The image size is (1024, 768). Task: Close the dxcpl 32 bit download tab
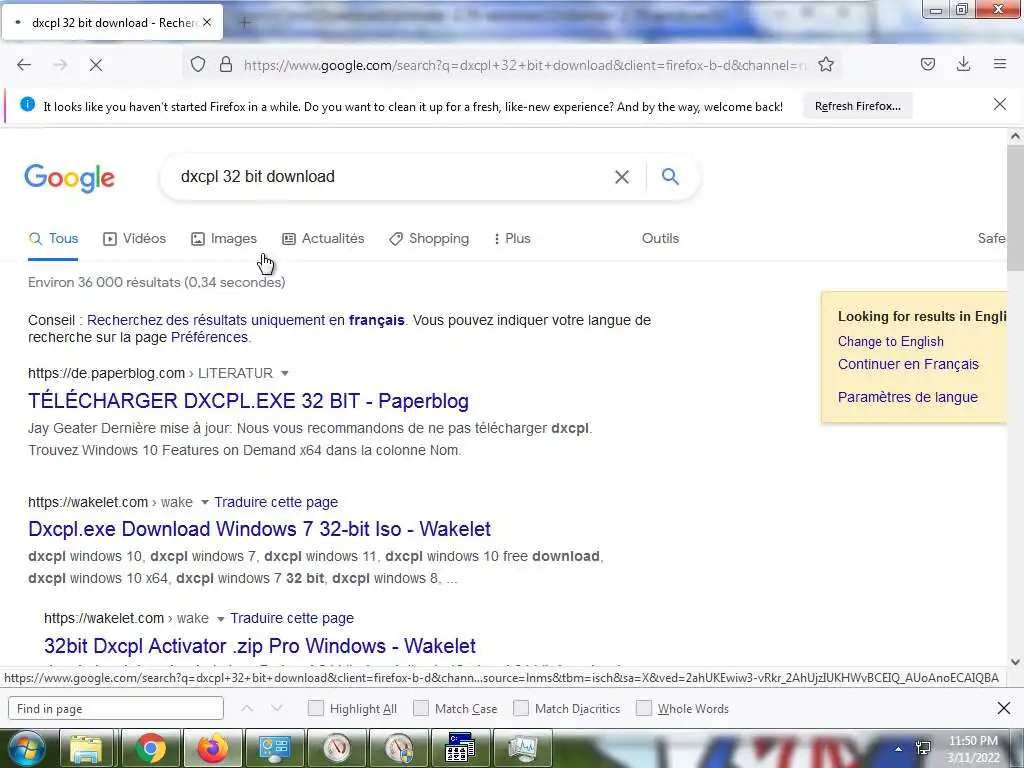(x=207, y=22)
